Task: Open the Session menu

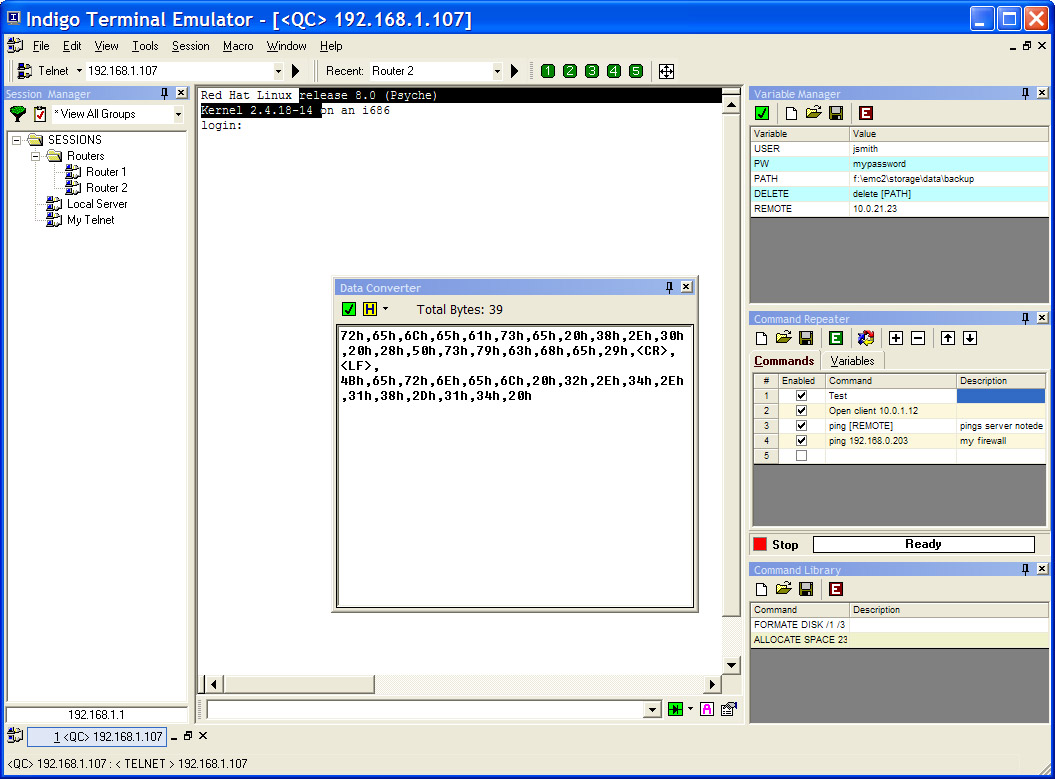Action: tap(190, 46)
